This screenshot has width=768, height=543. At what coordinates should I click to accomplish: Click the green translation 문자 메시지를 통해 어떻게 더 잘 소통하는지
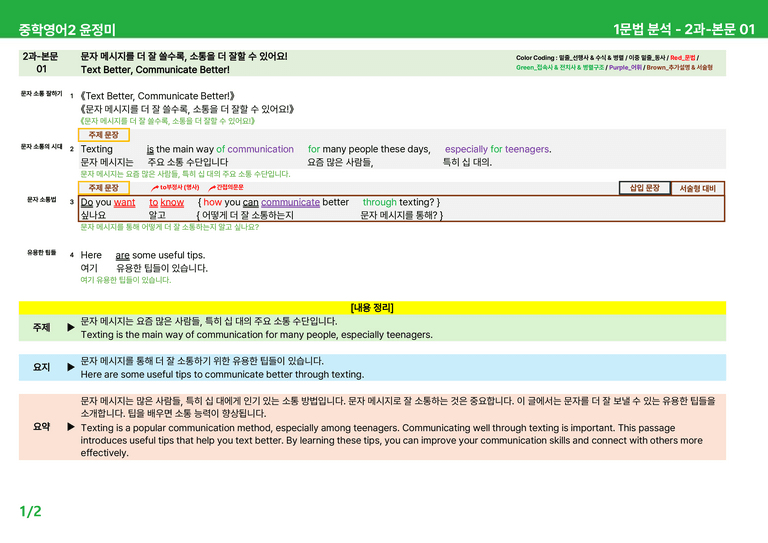[x=169, y=227]
